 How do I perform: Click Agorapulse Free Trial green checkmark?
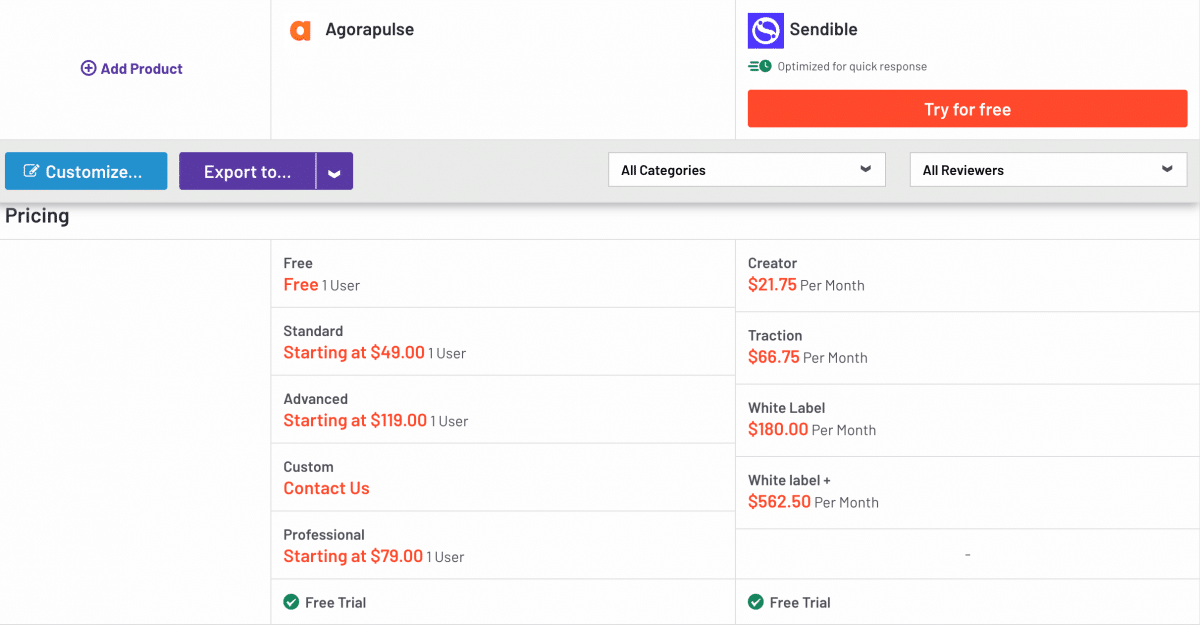click(291, 602)
